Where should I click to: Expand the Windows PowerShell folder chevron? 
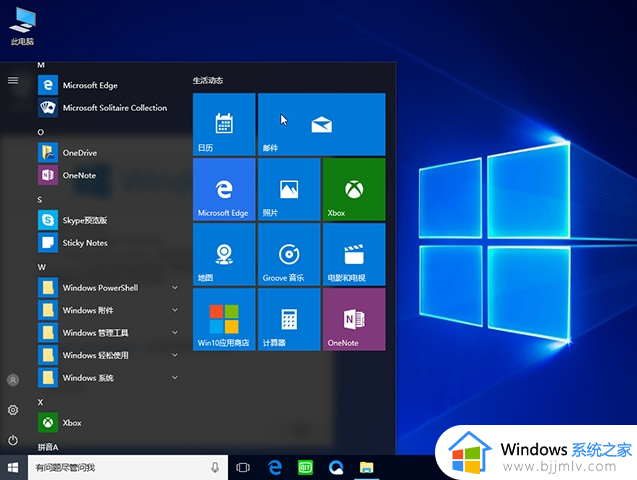coord(175,288)
